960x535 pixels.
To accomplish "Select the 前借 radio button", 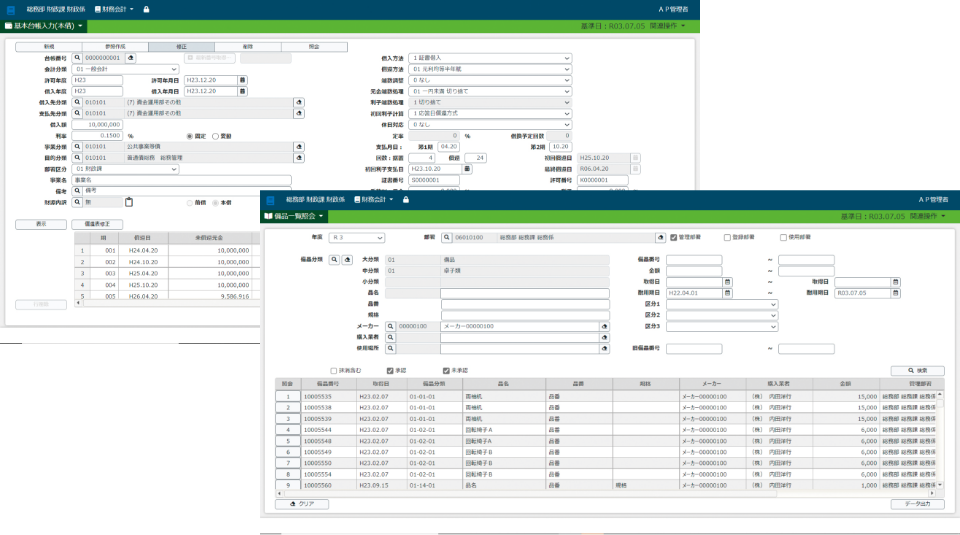I will 190,203.
